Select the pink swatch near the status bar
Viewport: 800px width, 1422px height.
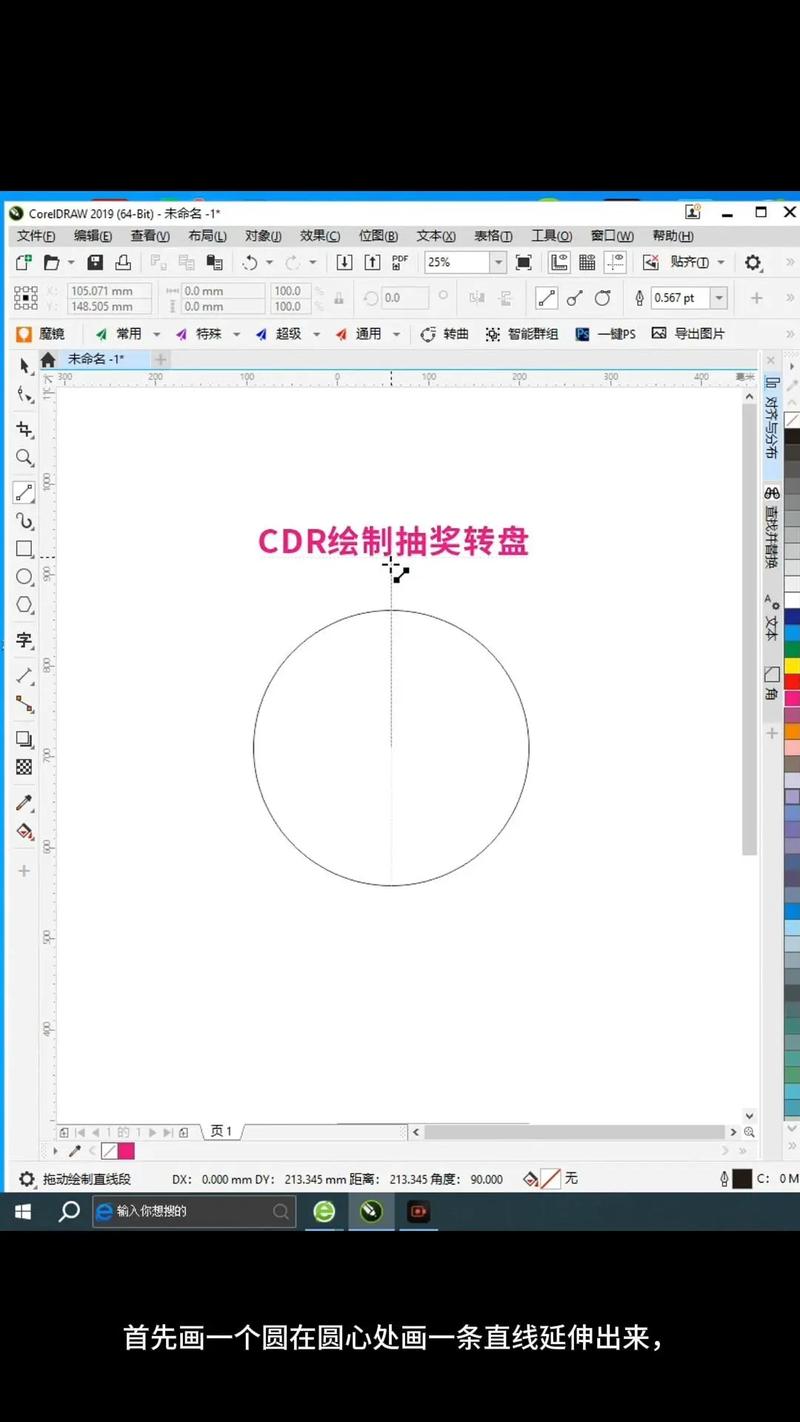click(126, 1151)
